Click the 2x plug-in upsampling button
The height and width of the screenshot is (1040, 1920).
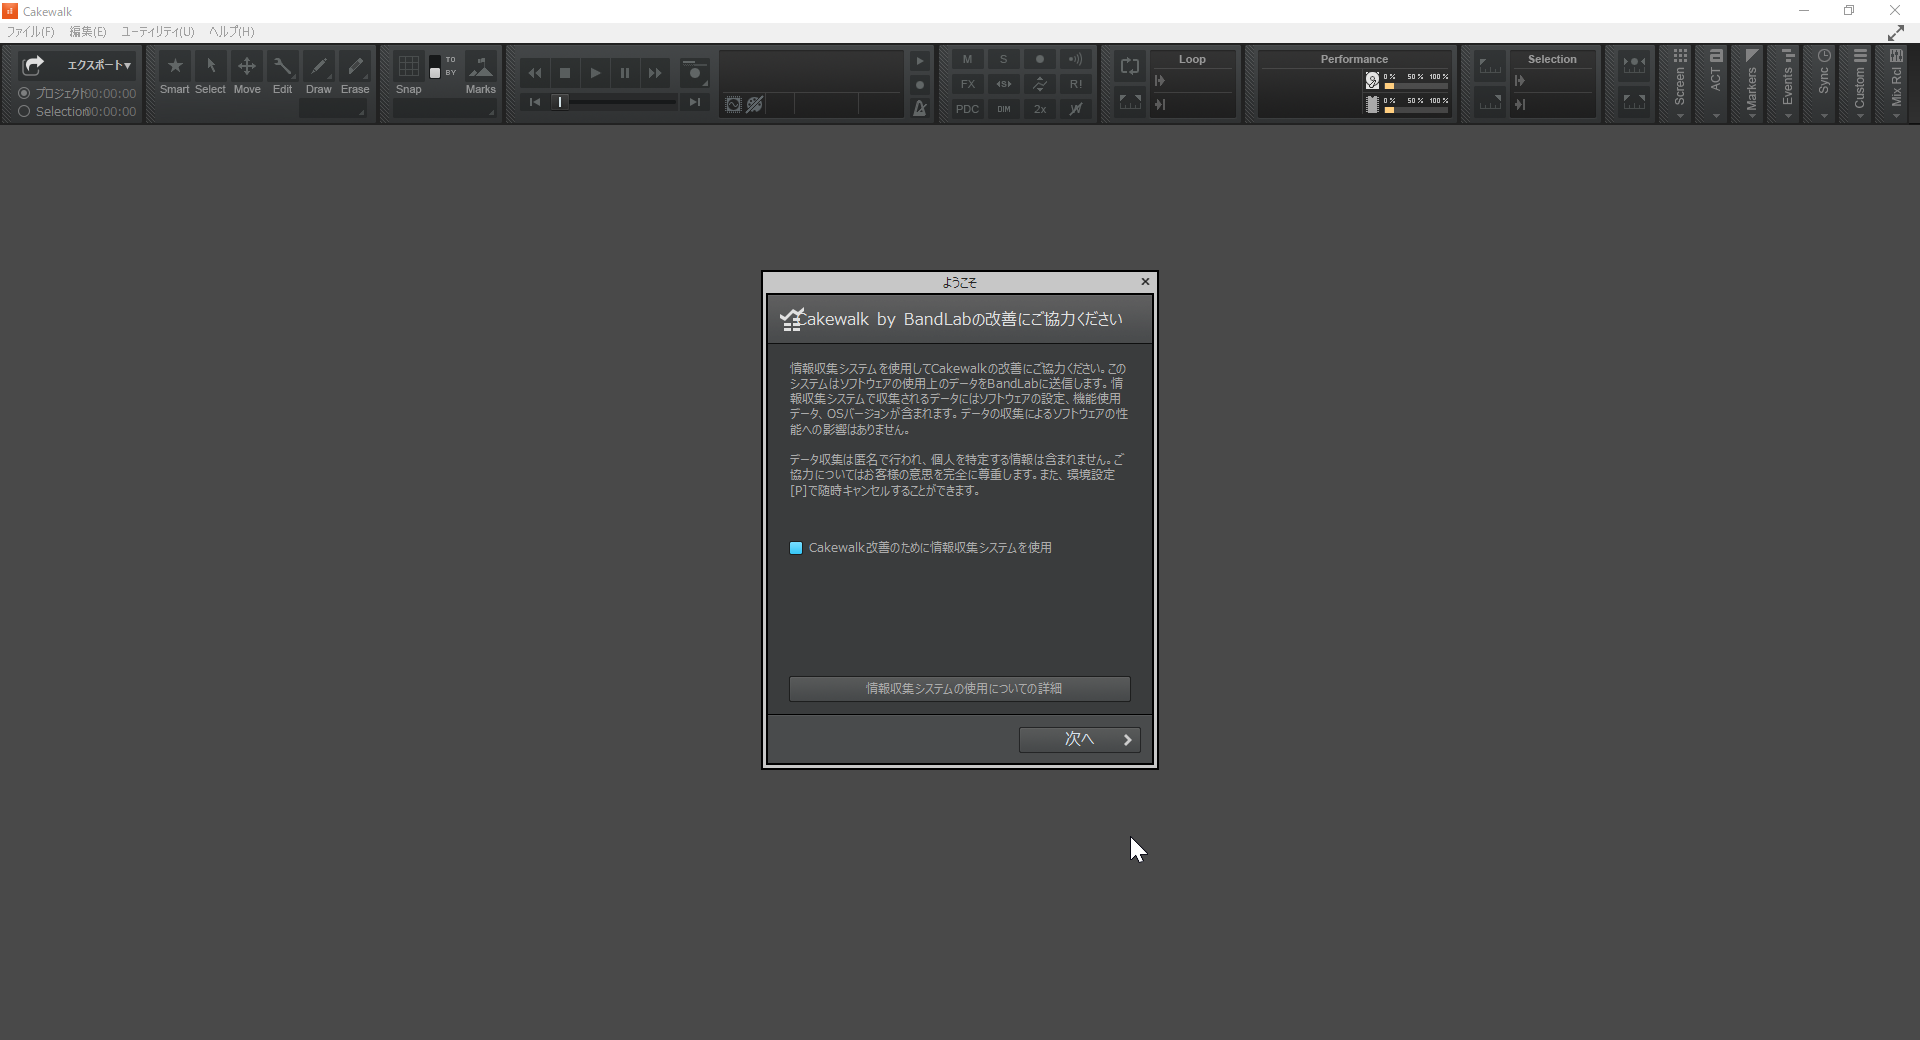coord(1040,109)
